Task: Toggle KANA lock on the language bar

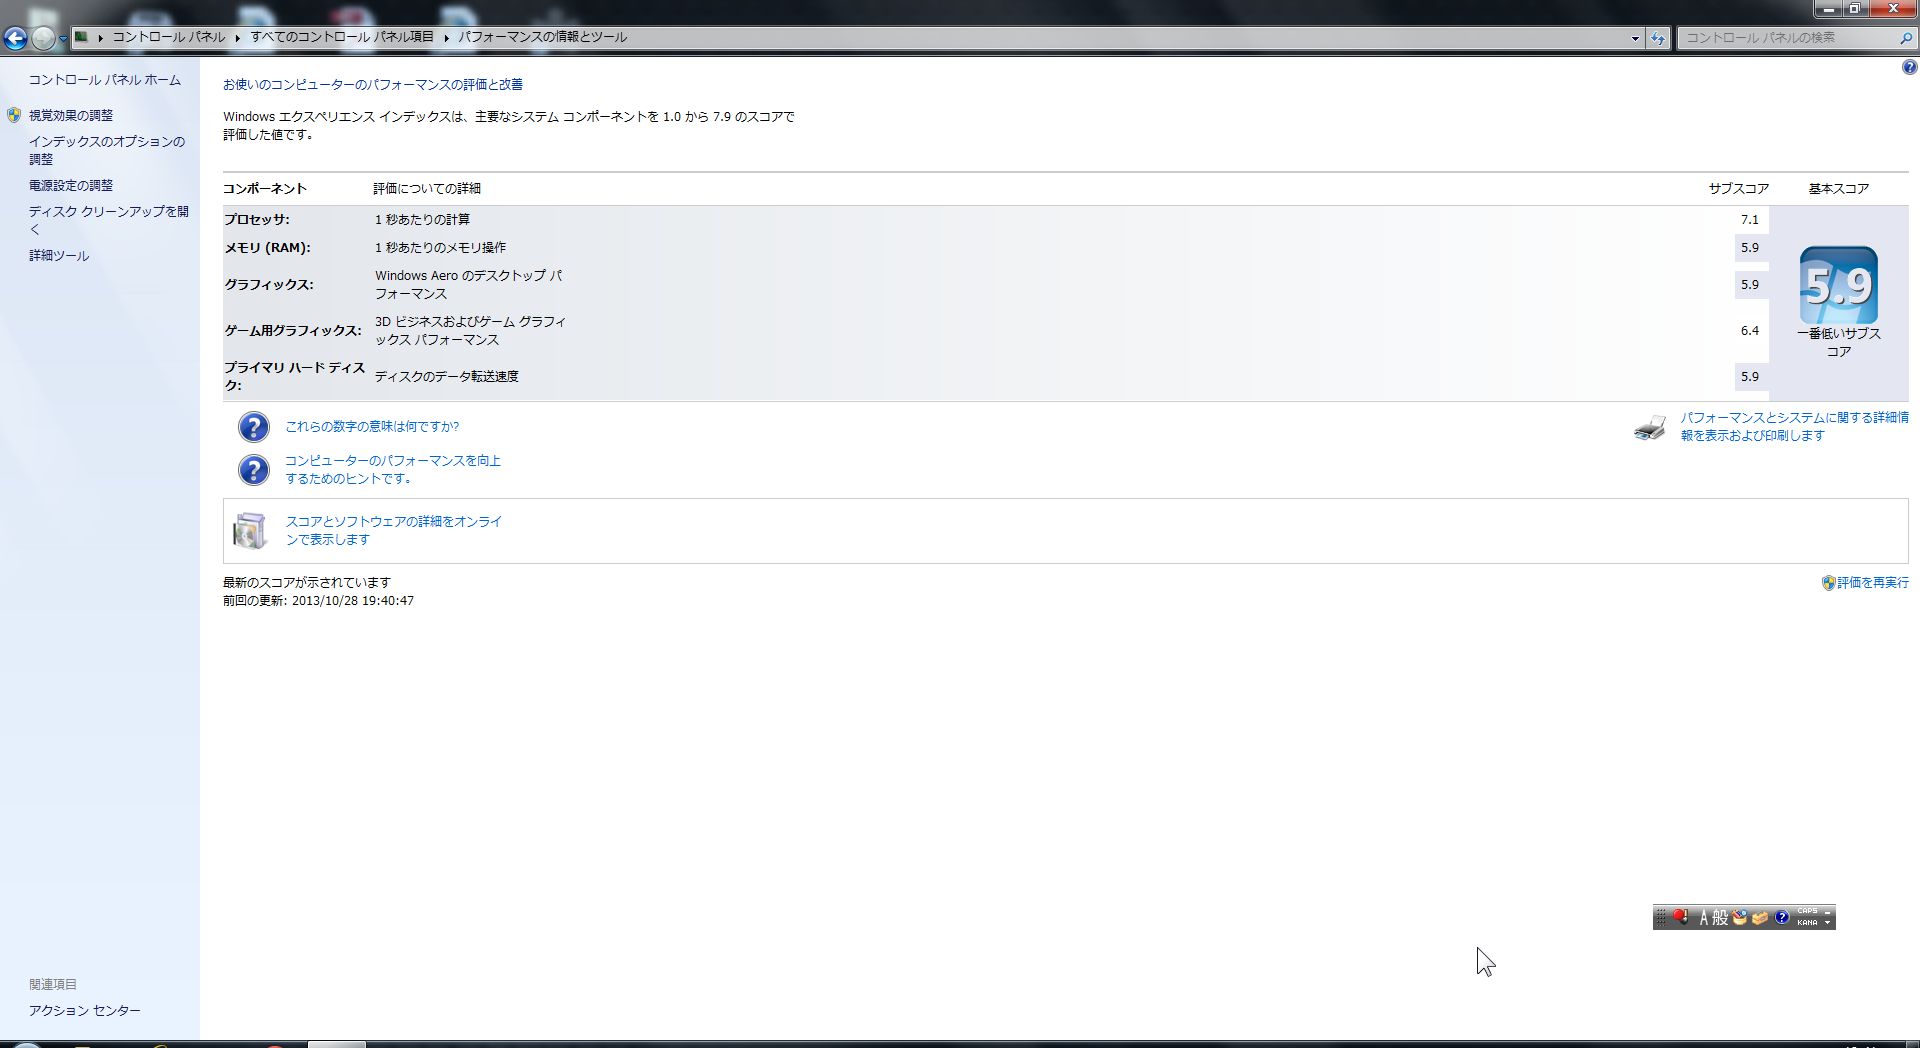Action: pos(1807,922)
